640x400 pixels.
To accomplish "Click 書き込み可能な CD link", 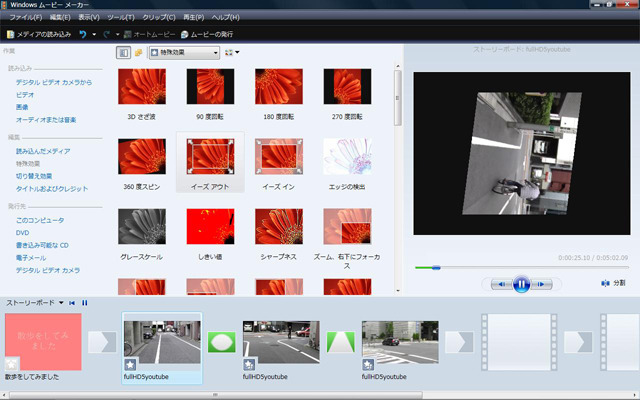I will coord(42,245).
